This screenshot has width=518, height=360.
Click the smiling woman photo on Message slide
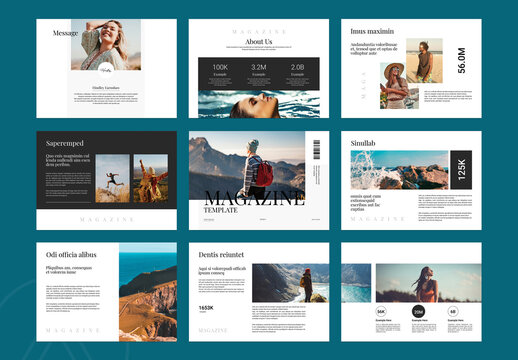[106, 44]
